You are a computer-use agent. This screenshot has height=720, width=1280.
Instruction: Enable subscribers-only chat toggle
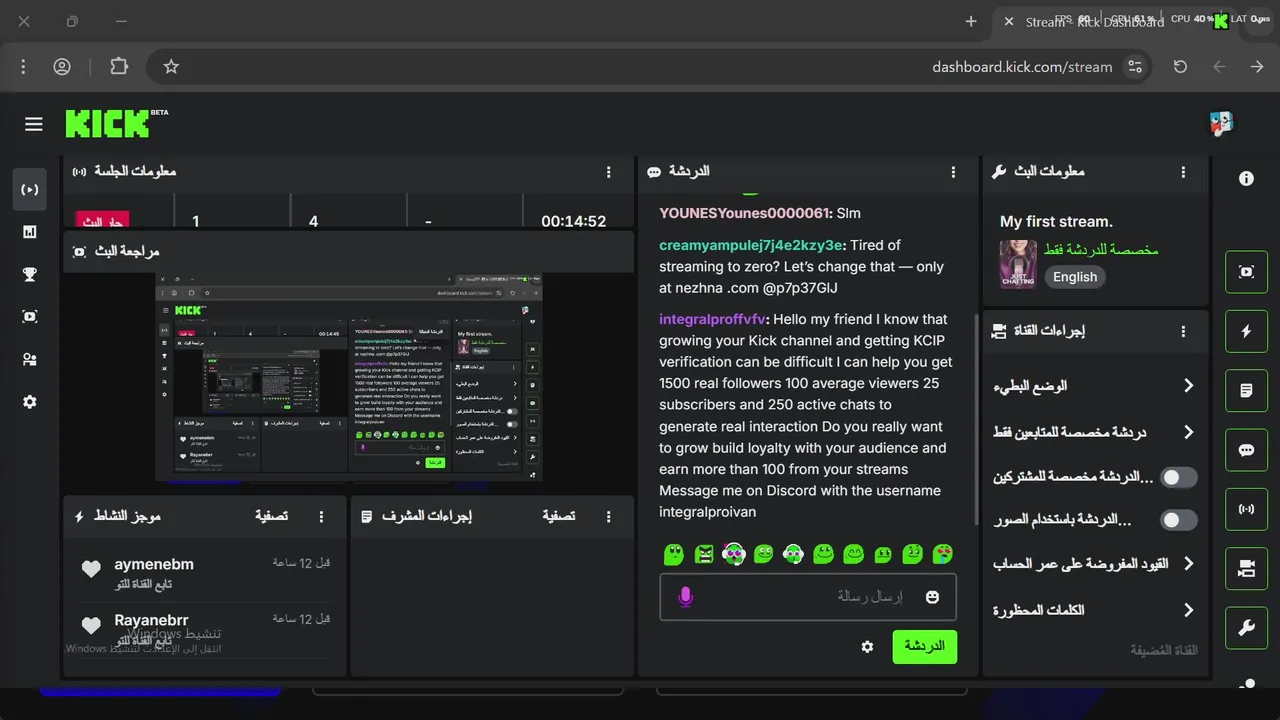(x=1179, y=477)
